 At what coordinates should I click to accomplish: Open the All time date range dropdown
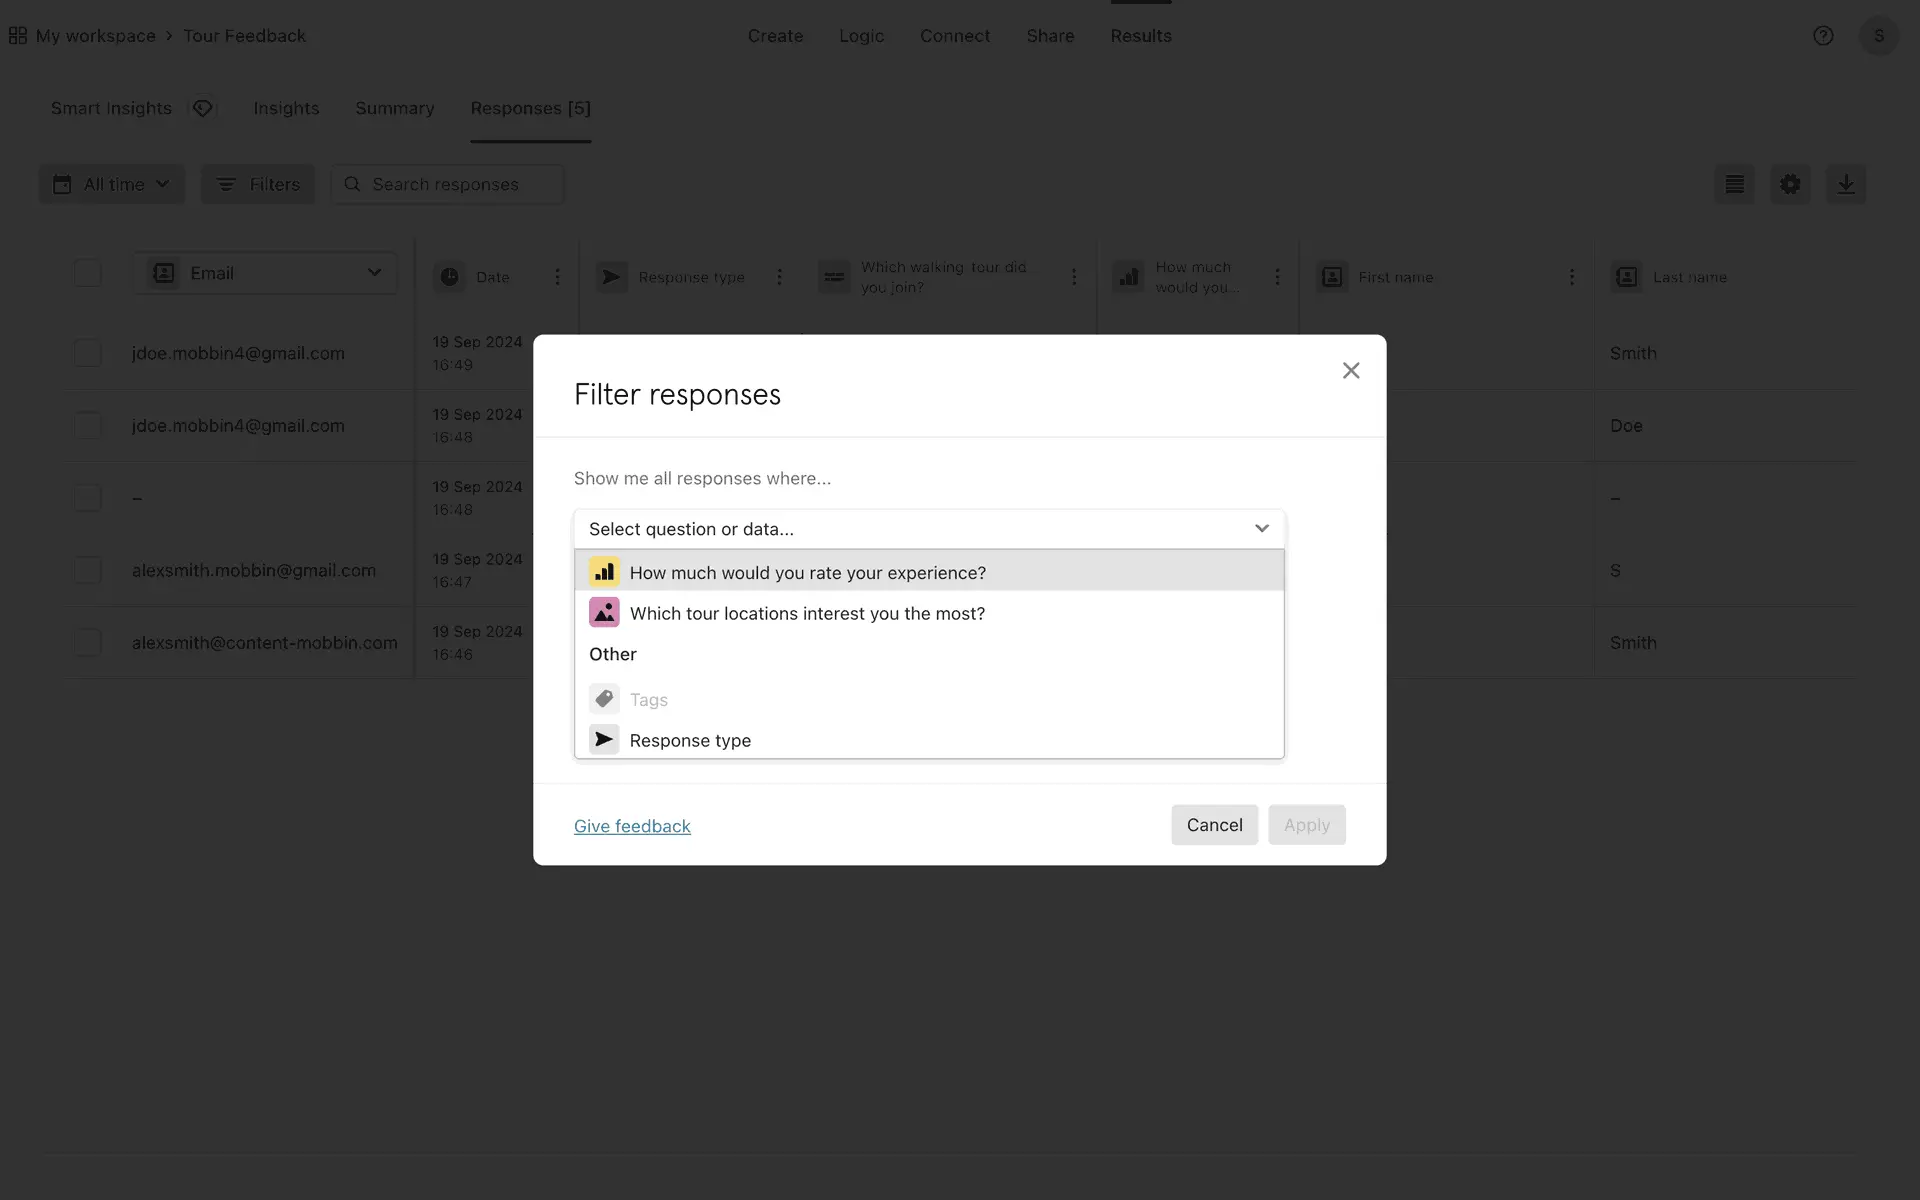click(112, 184)
